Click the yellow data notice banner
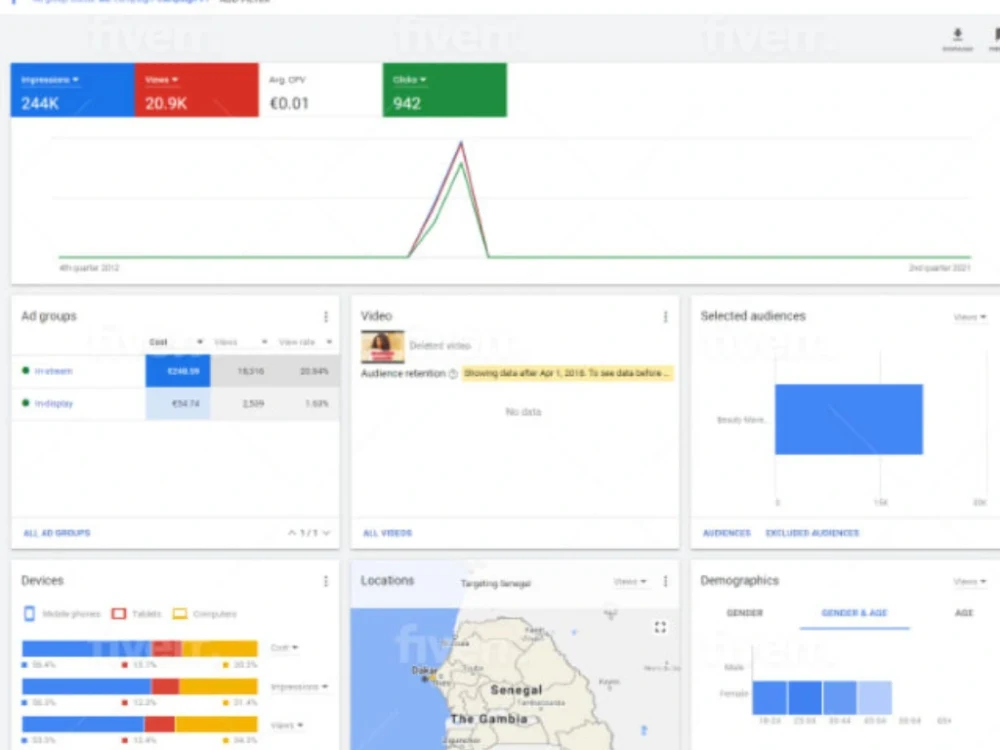Viewport: 1000px width, 750px height. point(568,373)
